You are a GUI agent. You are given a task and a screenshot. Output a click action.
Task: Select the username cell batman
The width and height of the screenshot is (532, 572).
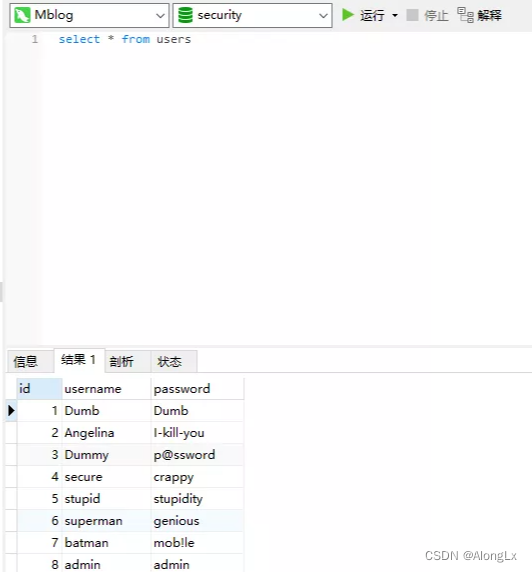106,542
